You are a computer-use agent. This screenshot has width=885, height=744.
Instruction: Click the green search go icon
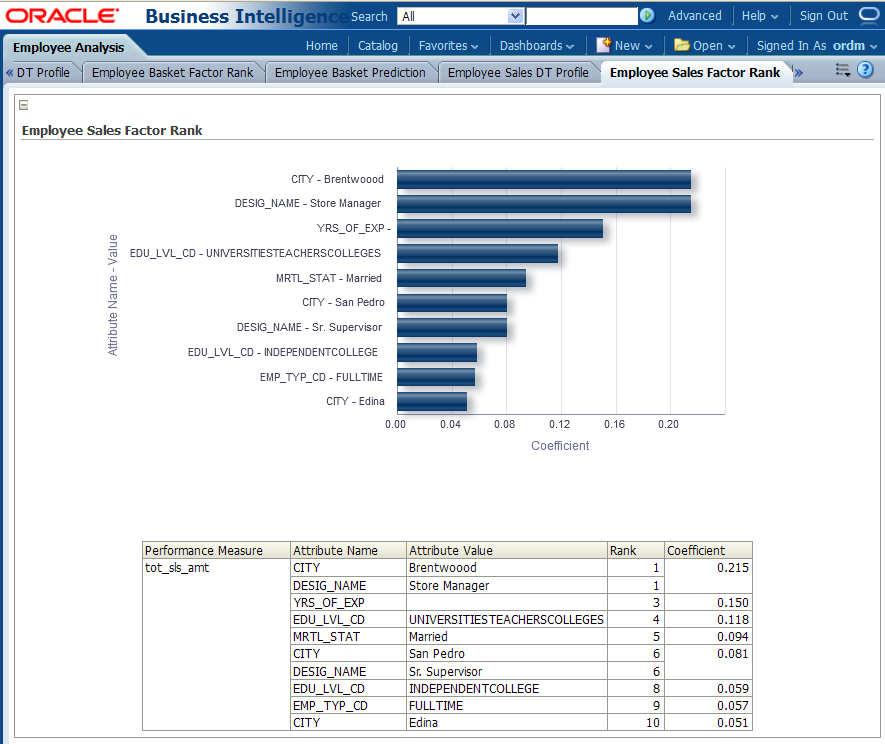647,16
